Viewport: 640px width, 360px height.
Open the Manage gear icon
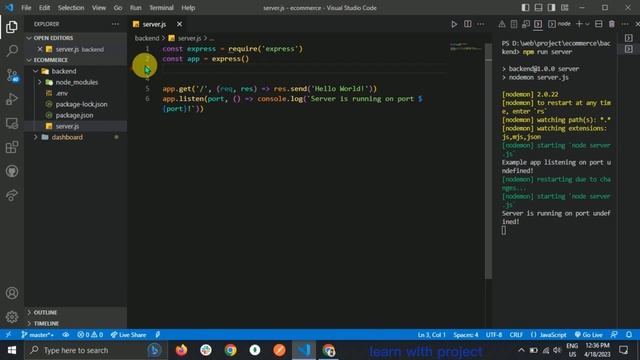[12, 317]
